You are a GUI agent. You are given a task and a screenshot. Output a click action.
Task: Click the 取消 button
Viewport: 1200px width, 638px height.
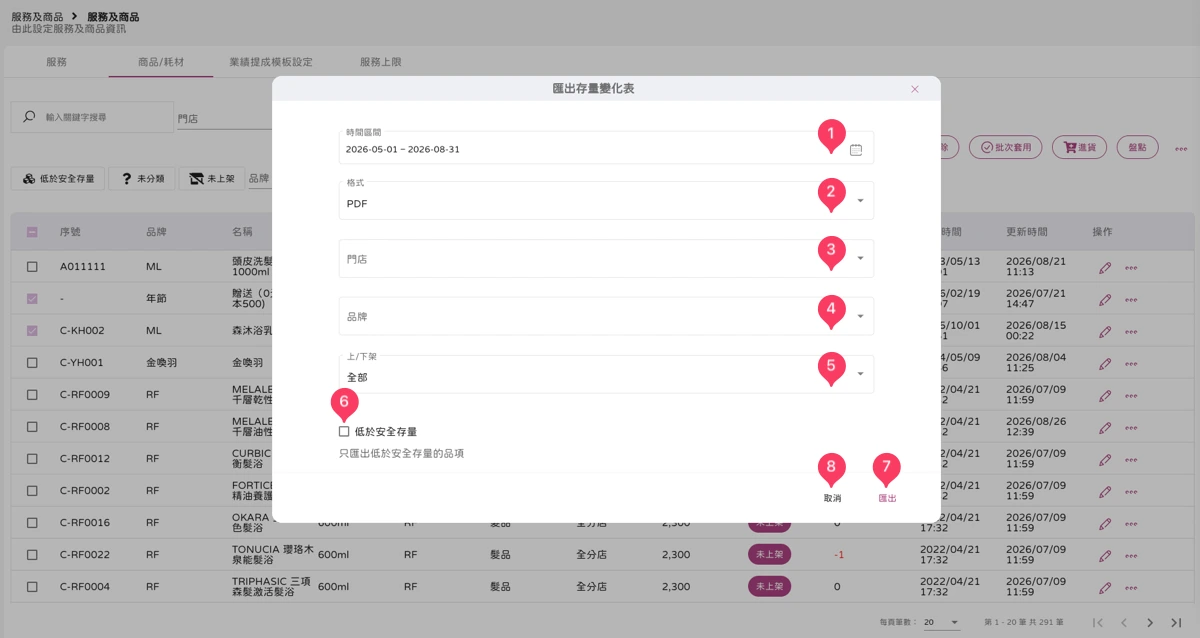[x=832, y=498]
